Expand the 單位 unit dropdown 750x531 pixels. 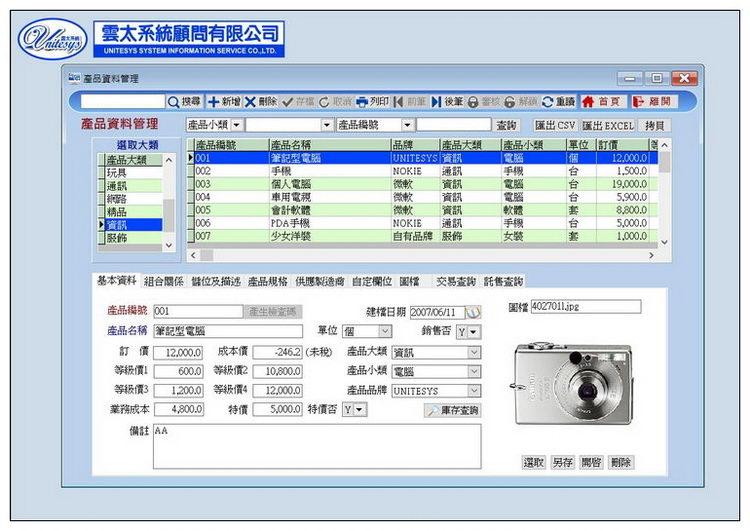[385, 332]
